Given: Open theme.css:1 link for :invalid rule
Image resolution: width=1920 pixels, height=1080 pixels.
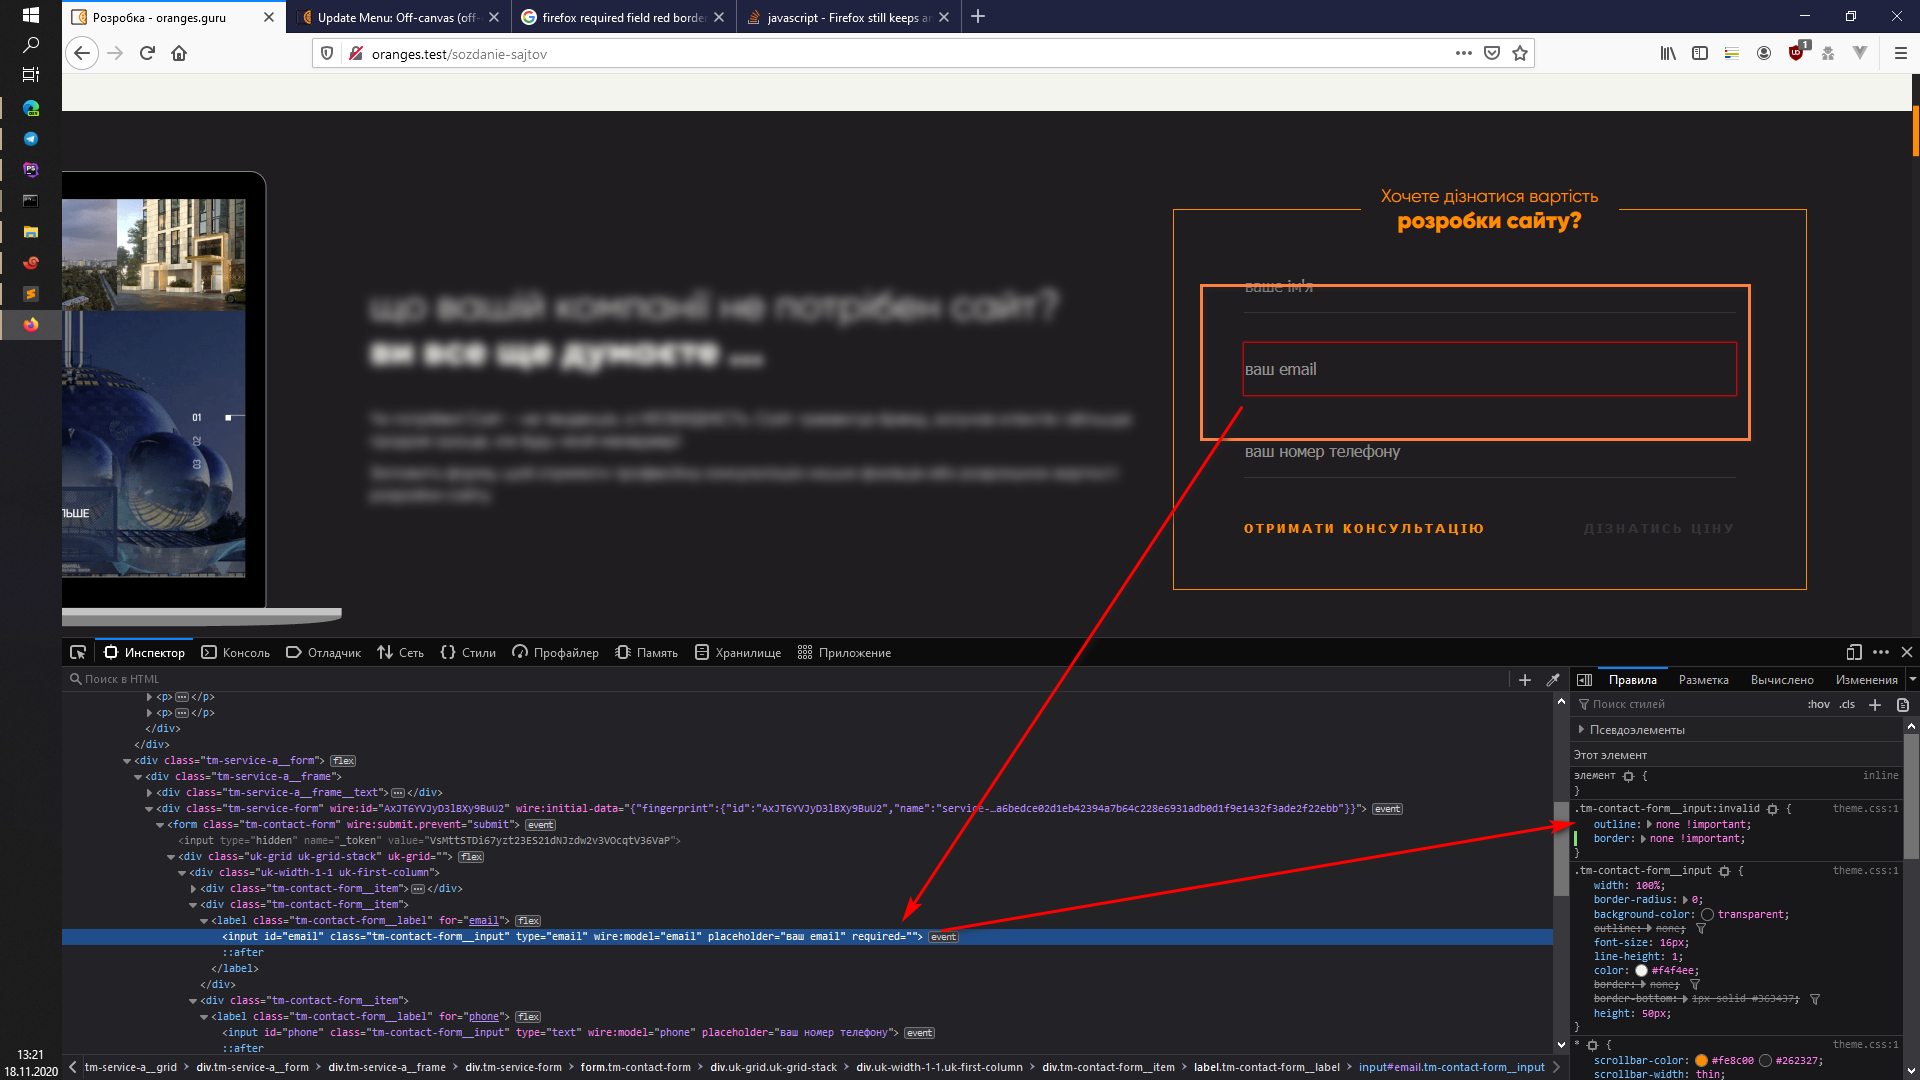Looking at the screenshot, I should coord(1865,809).
